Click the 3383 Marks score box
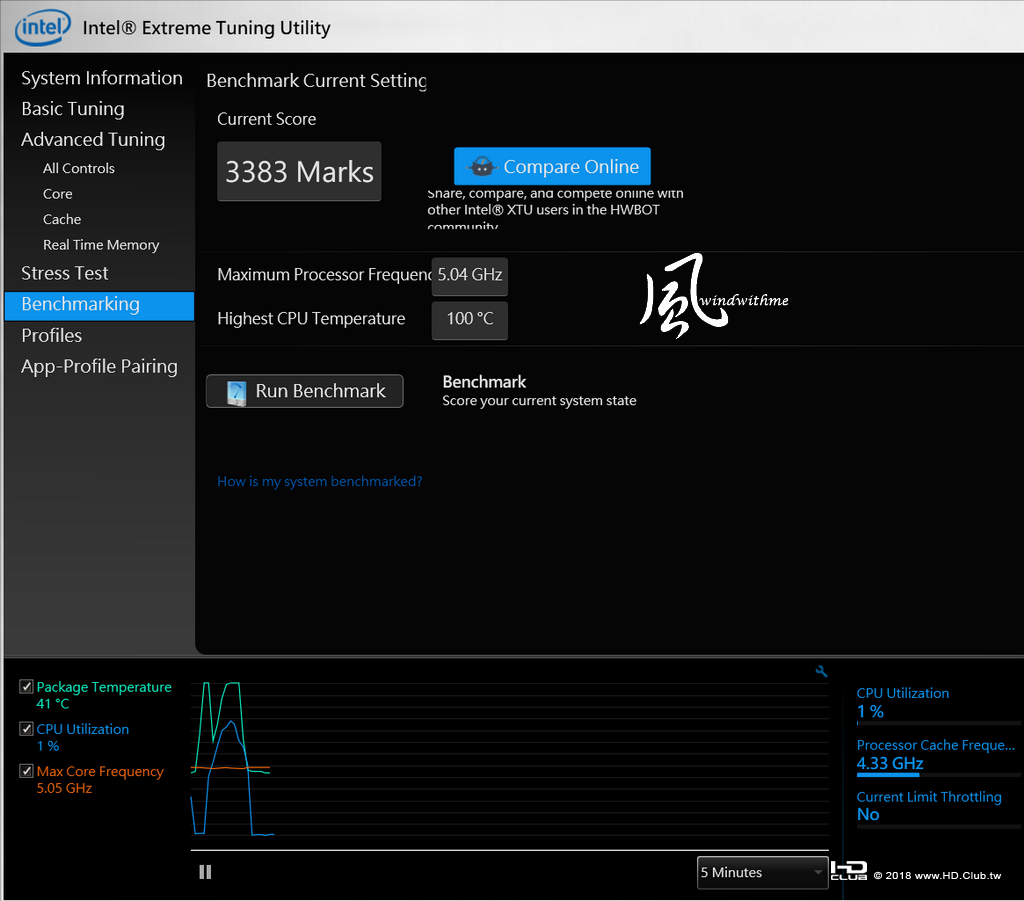Screen dimensions: 1024x901 point(299,172)
